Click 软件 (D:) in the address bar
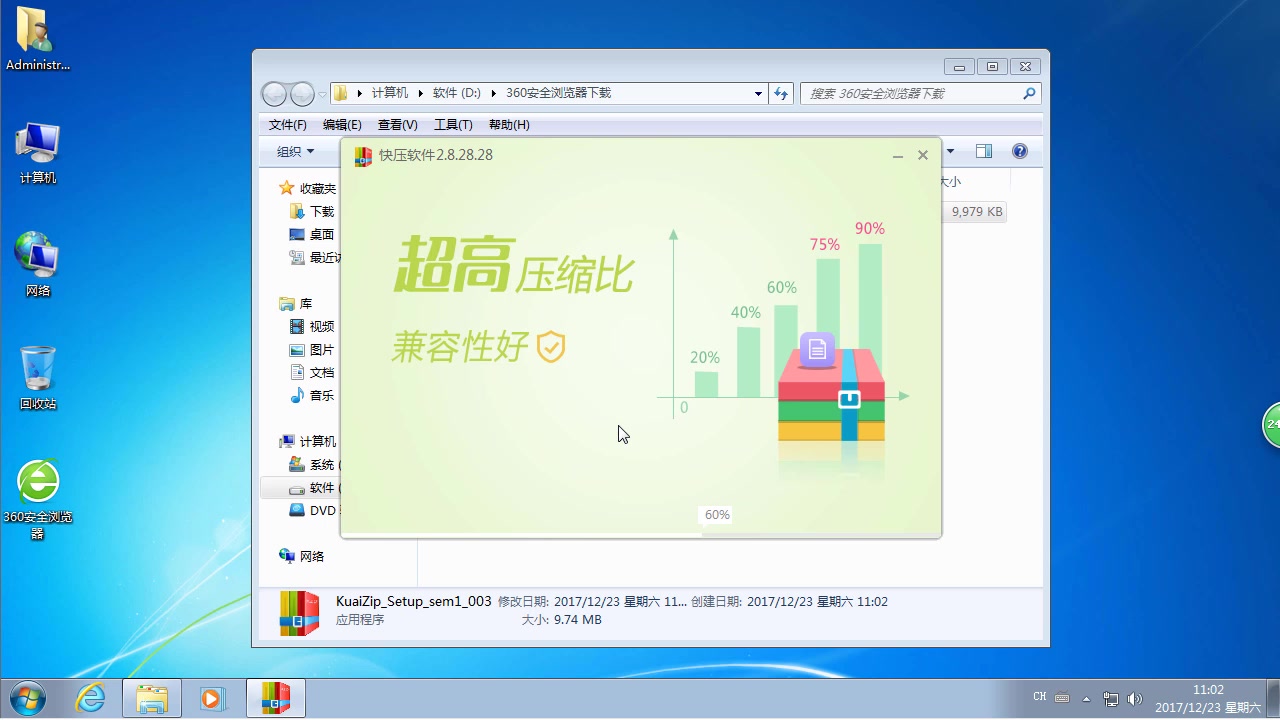Viewport: 1280px width, 720px height. pos(456,93)
